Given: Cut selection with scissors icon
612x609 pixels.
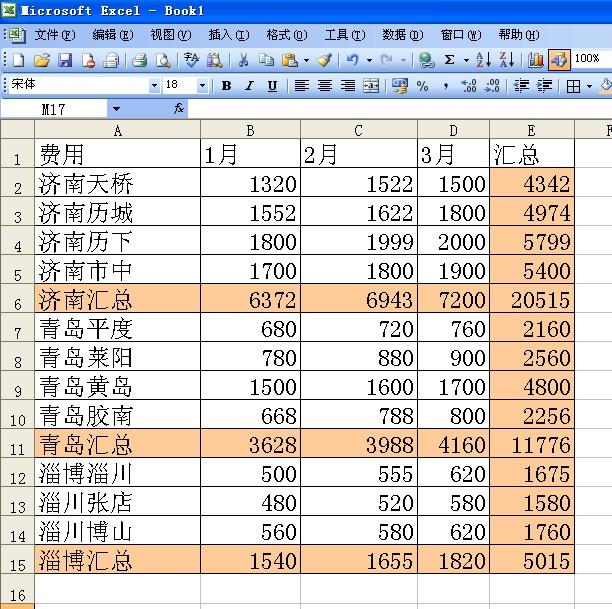Looking at the screenshot, I should click(x=243, y=61).
